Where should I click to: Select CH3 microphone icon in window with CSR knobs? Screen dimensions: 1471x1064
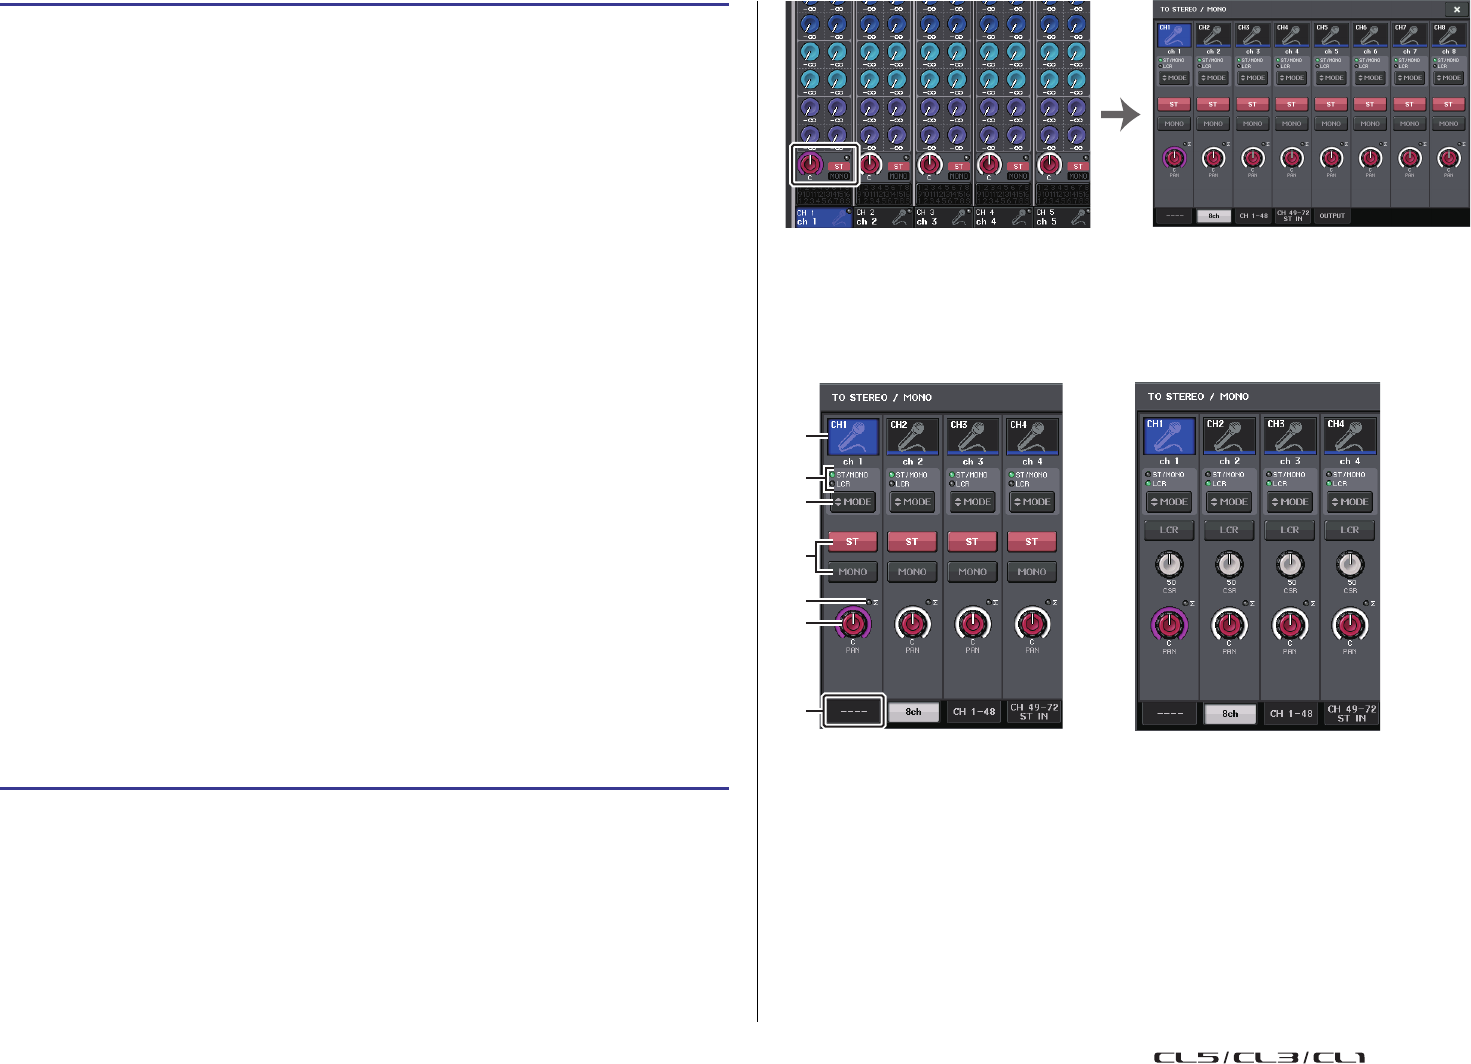(x=1290, y=436)
